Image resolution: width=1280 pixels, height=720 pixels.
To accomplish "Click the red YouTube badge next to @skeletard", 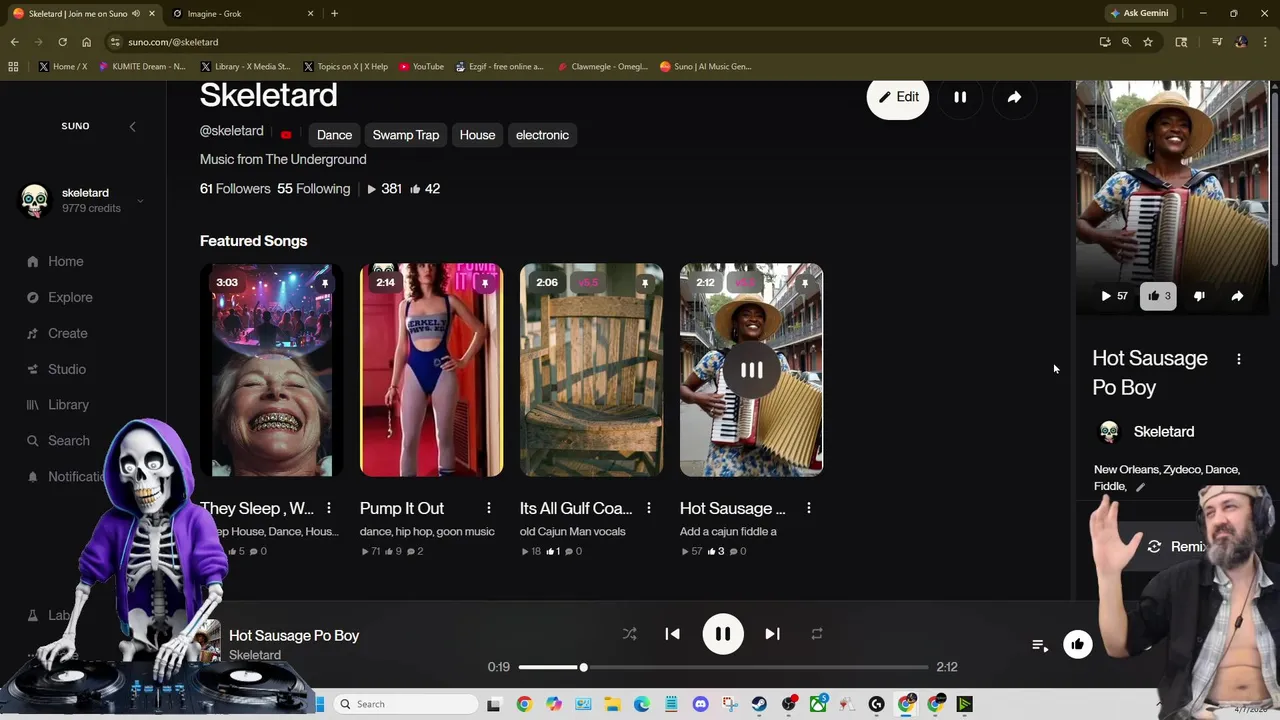I will coord(286,135).
